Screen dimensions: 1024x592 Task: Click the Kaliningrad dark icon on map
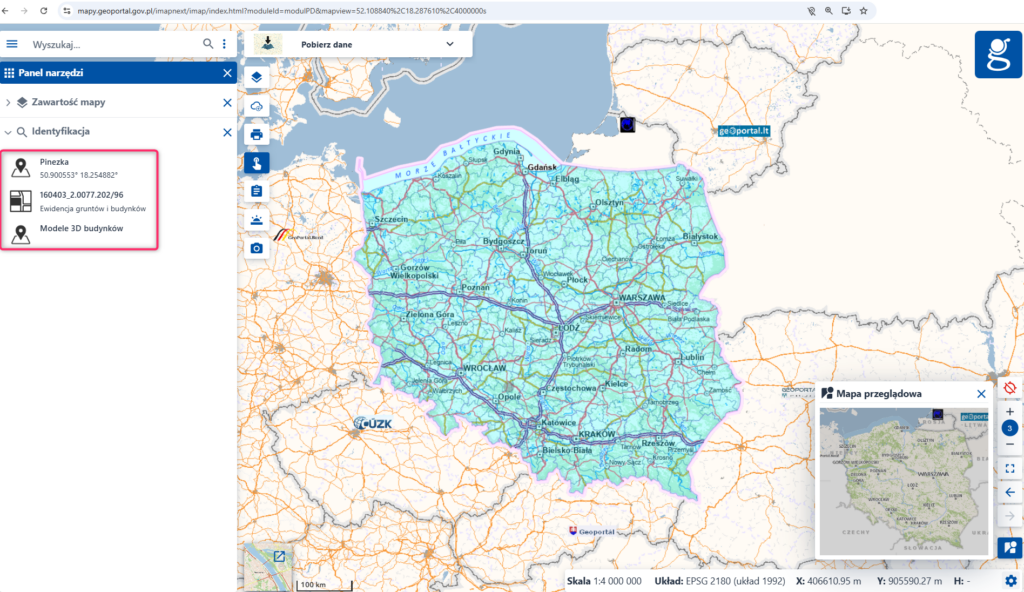627,124
